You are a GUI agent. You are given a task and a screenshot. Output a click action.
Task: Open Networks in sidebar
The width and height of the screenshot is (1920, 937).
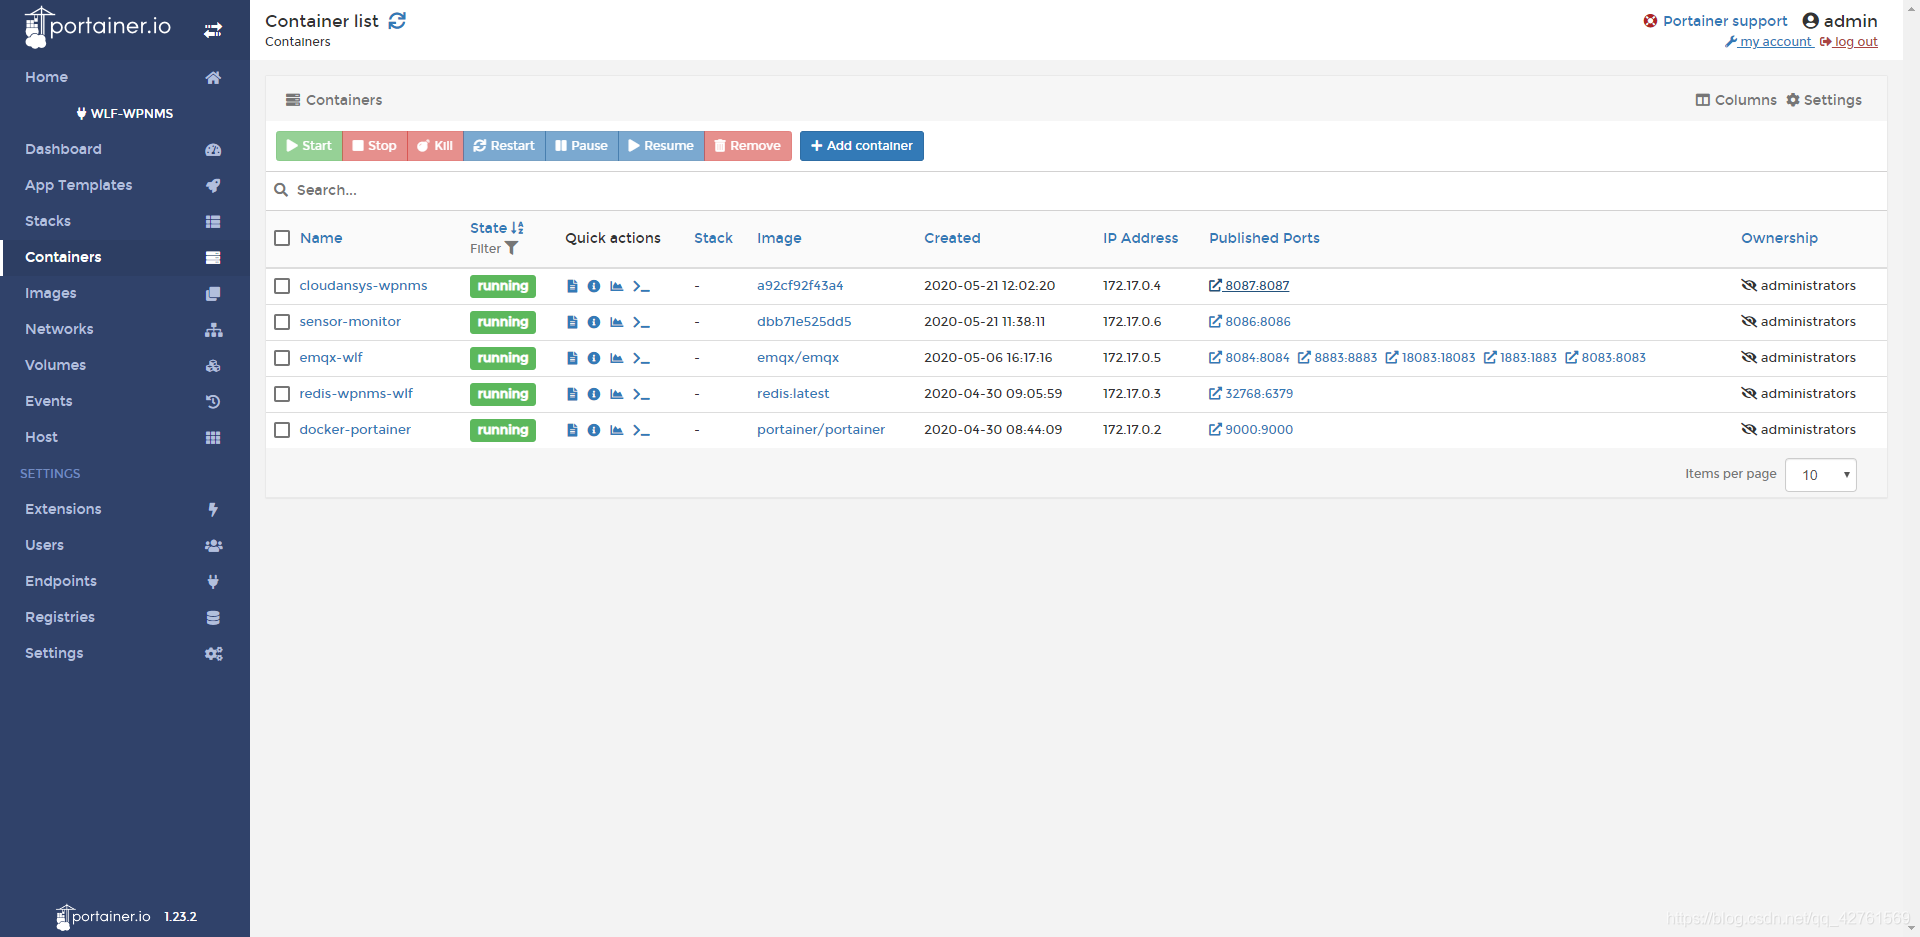(x=125, y=329)
